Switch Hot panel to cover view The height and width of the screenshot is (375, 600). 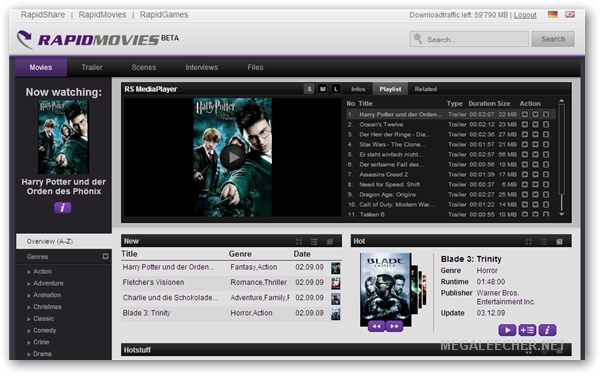pos(559,242)
